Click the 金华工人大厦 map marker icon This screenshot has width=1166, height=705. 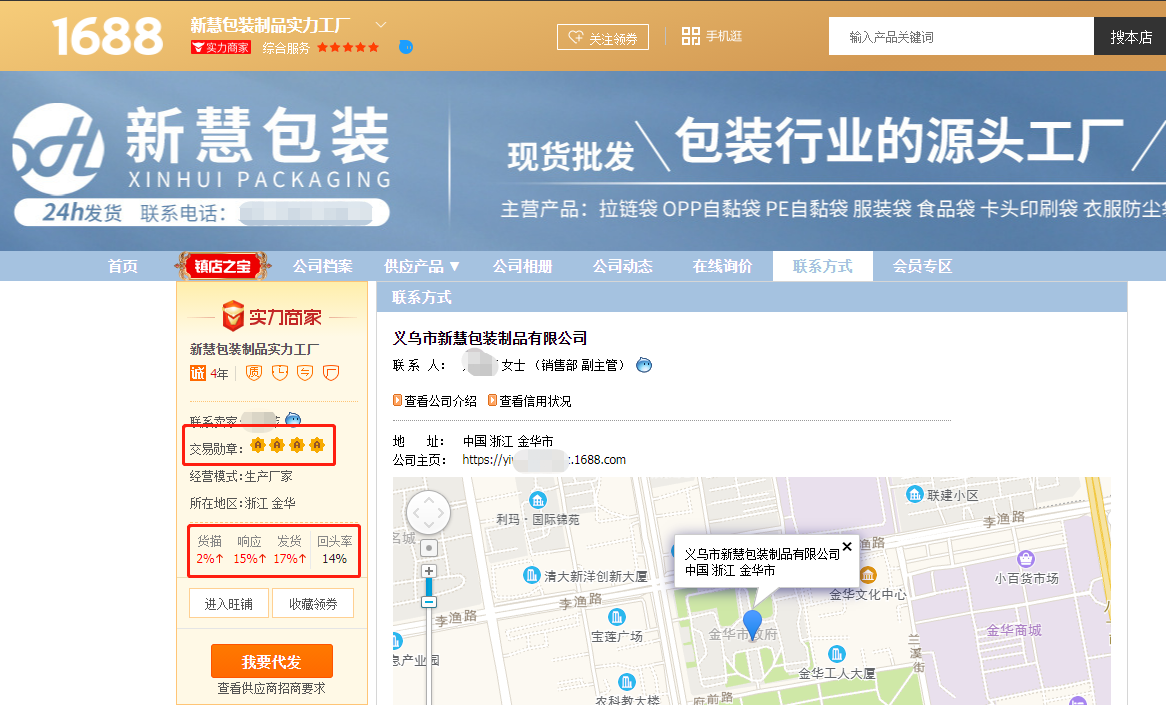click(837, 654)
